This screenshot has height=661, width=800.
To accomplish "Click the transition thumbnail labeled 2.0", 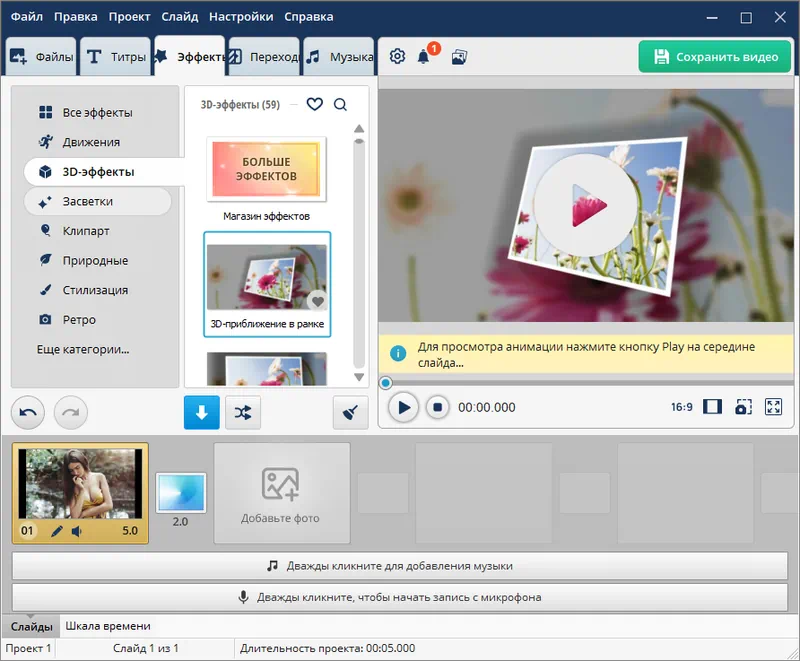I will [181, 493].
